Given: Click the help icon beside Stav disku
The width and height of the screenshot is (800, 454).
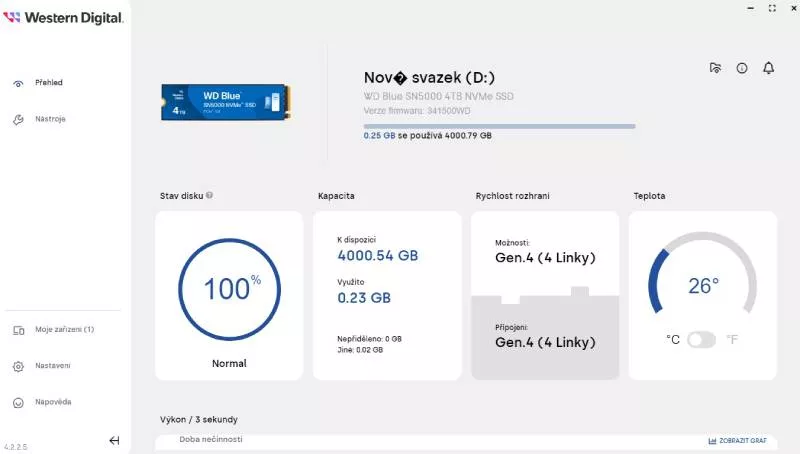Looking at the screenshot, I should click(209, 196).
